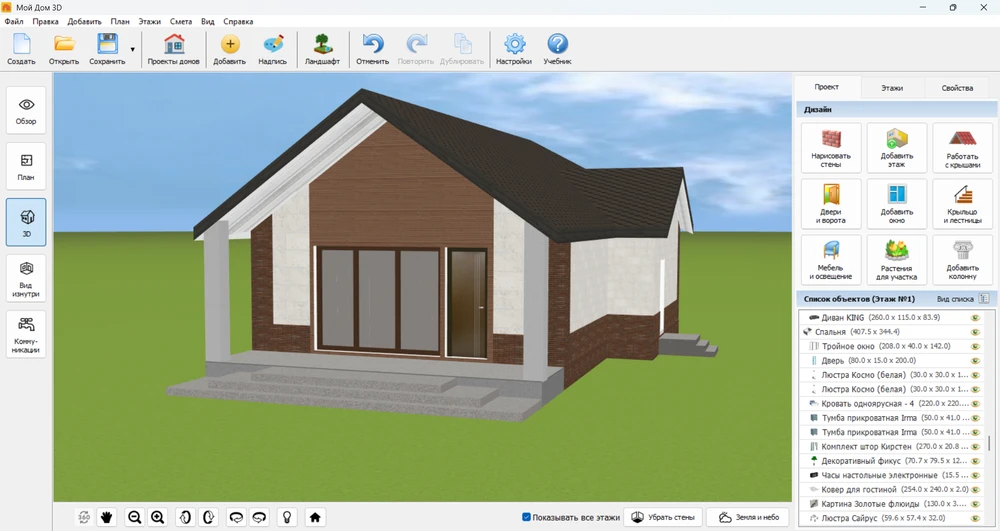Viewport: 1000px width, 531px height.
Task: Open Работать с крышами roof tool
Action: (x=961, y=148)
